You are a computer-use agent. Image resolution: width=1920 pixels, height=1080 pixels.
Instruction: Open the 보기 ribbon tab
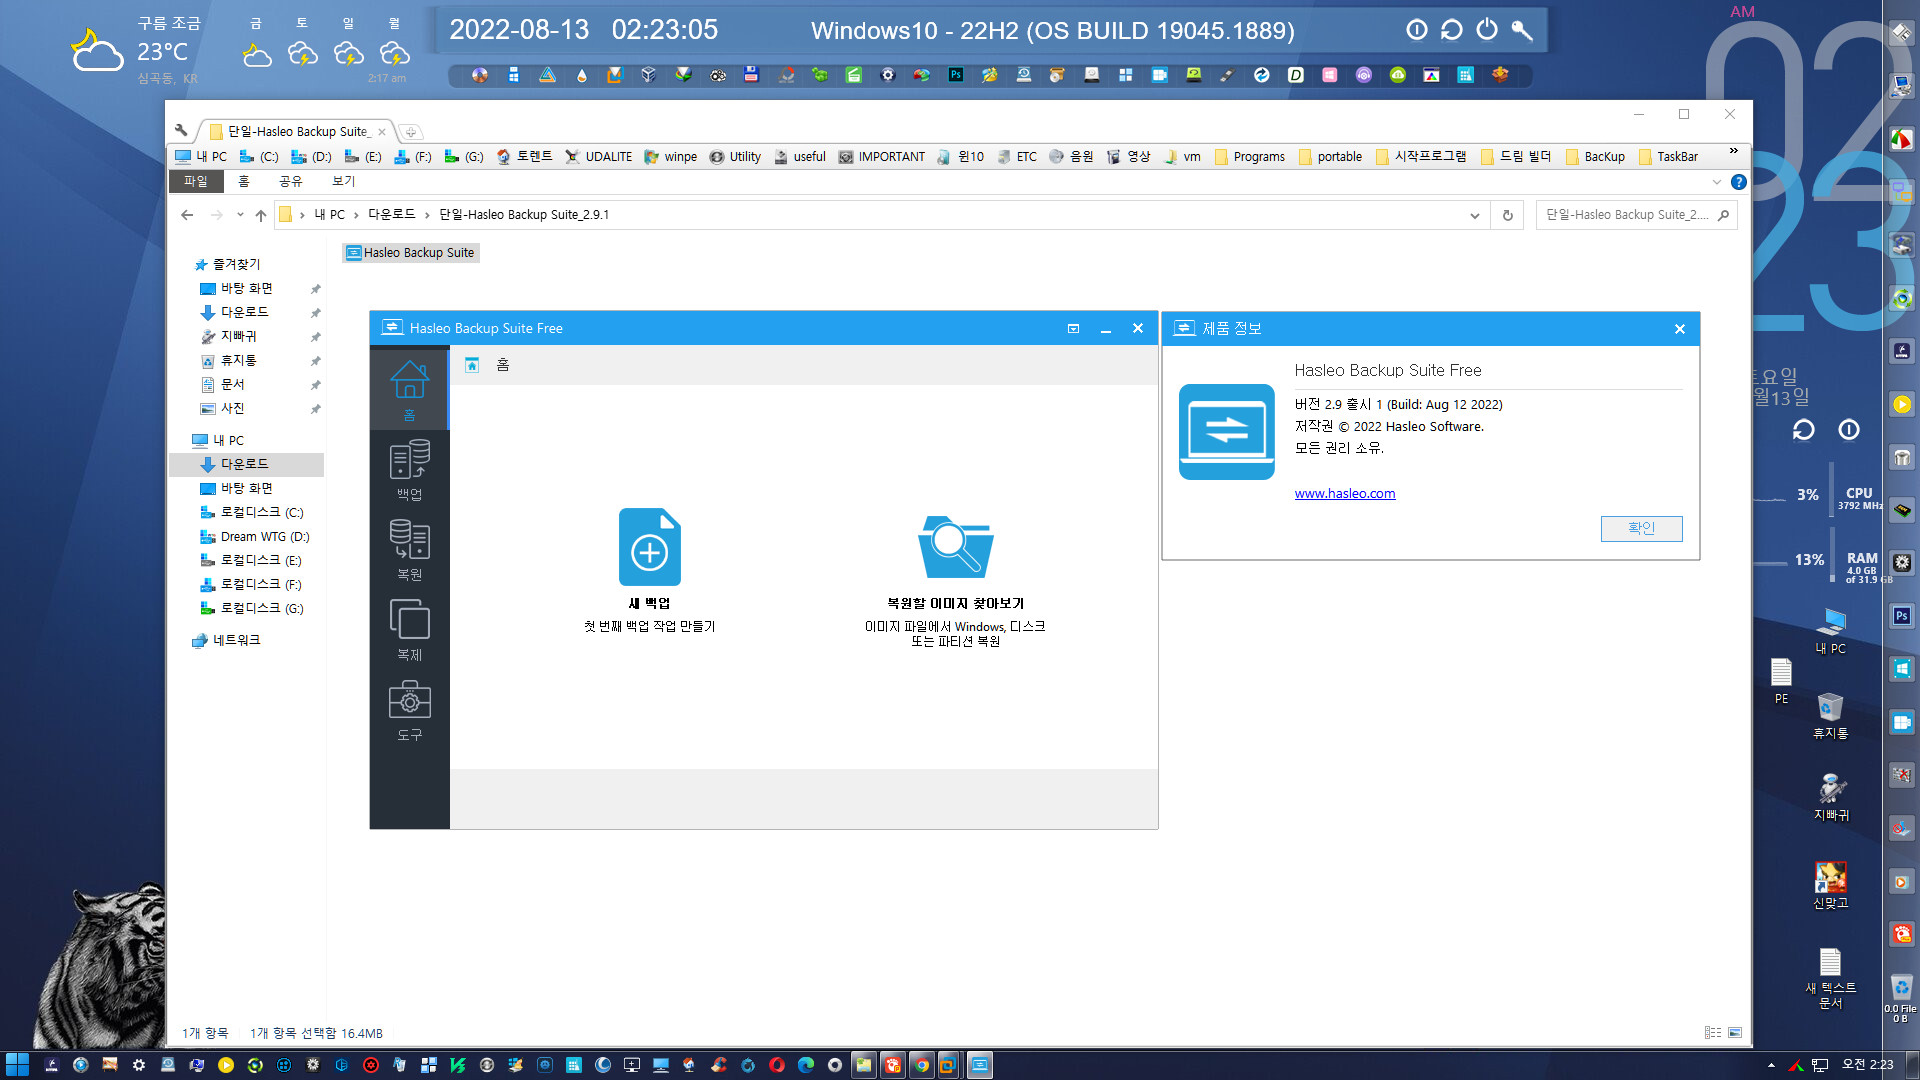343,181
